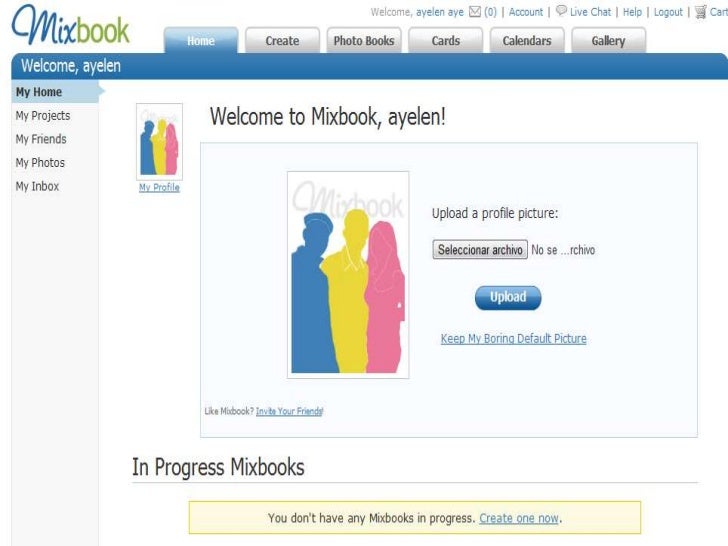Click the Mixbook logo
Image resolution: width=728 pixels, height=546 pixels.
point(71,25)
